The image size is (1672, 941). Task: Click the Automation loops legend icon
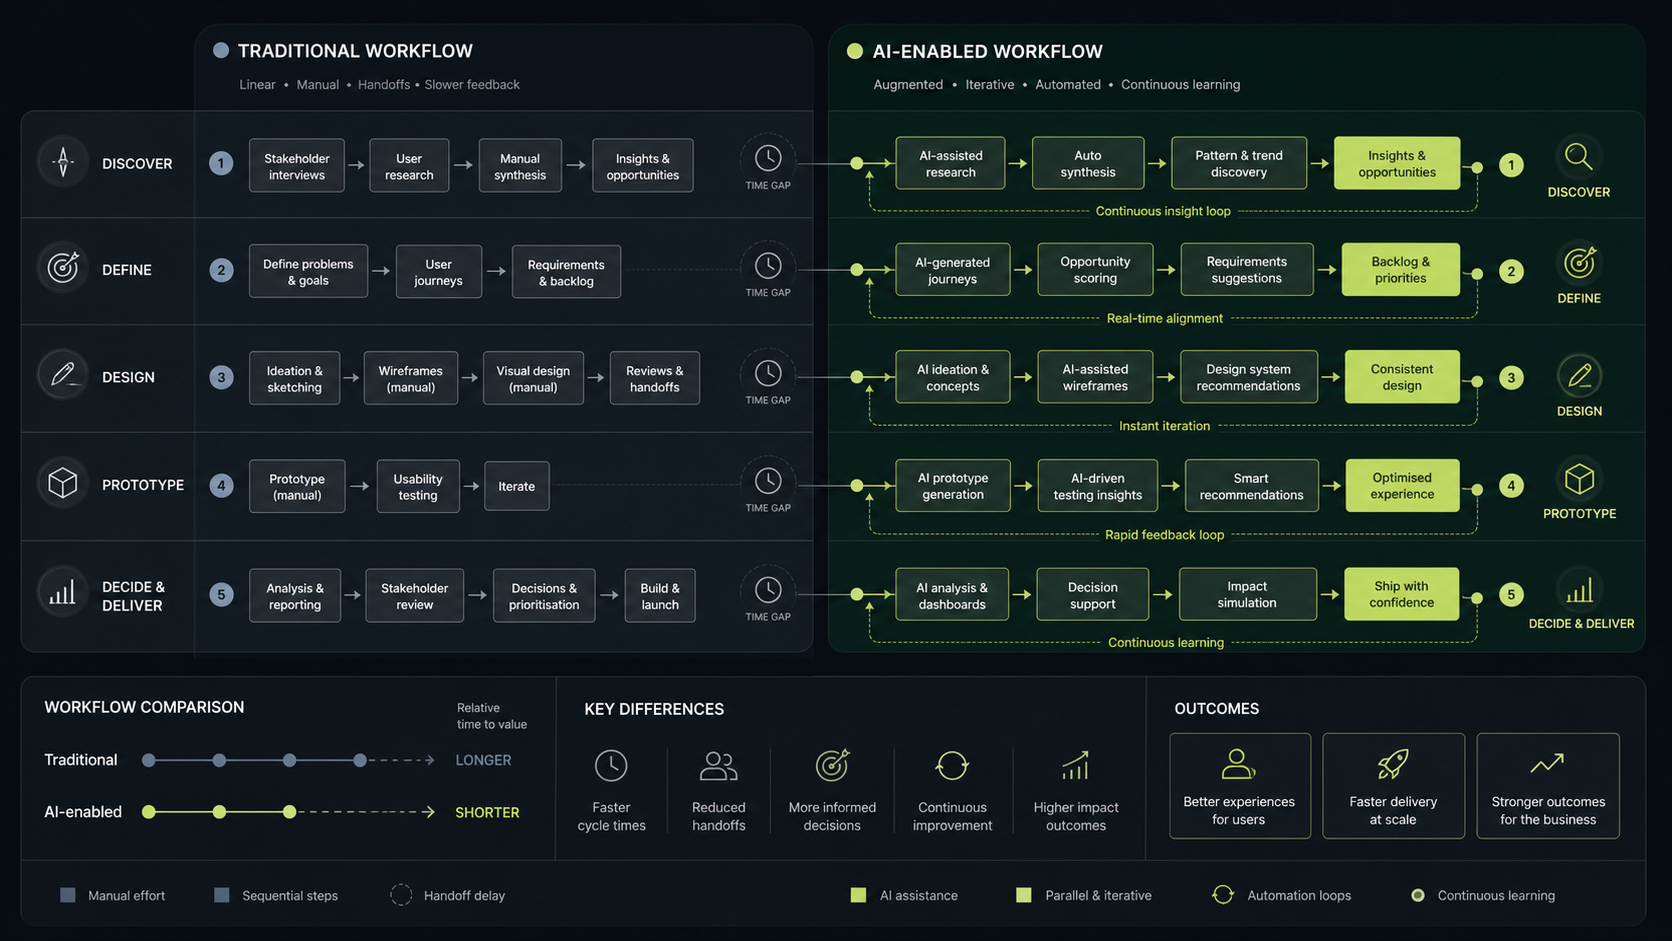(x=1223, y=895)
